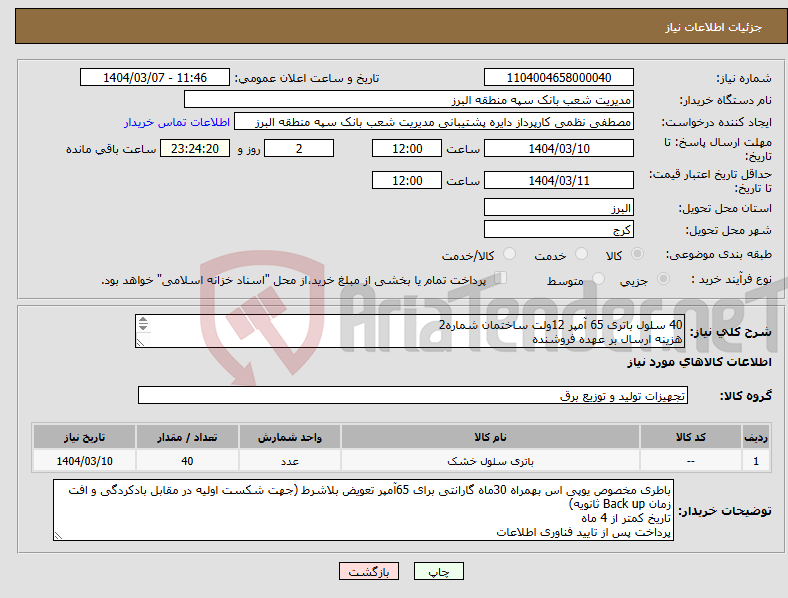Click the quantity cell showing 40
This screenshot has width=788, height=598.
(x=187, y=461)
